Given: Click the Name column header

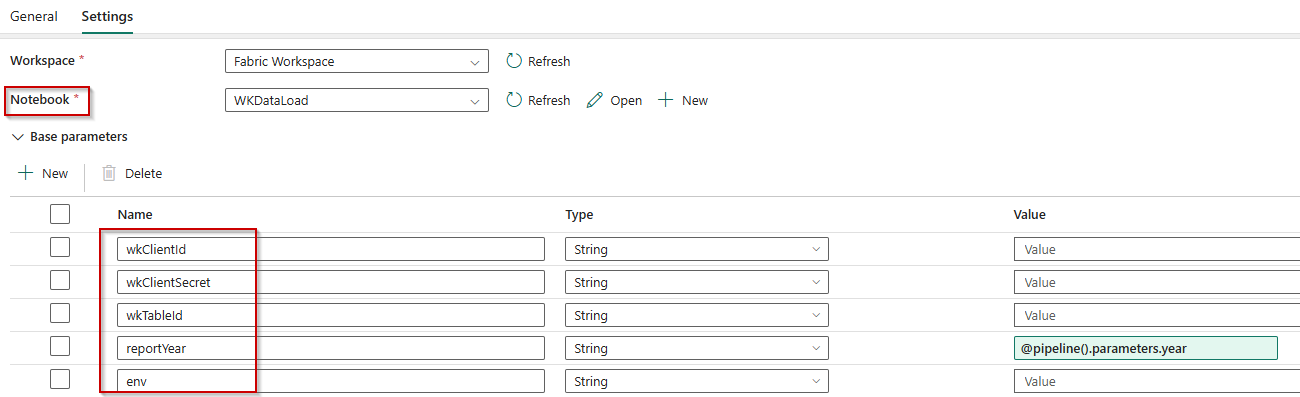Looking at the screenshot, I should 135,214.
